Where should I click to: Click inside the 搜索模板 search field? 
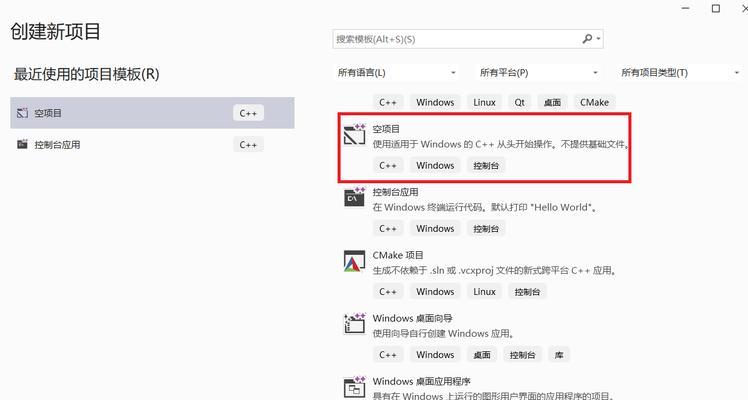click(457, 39)
